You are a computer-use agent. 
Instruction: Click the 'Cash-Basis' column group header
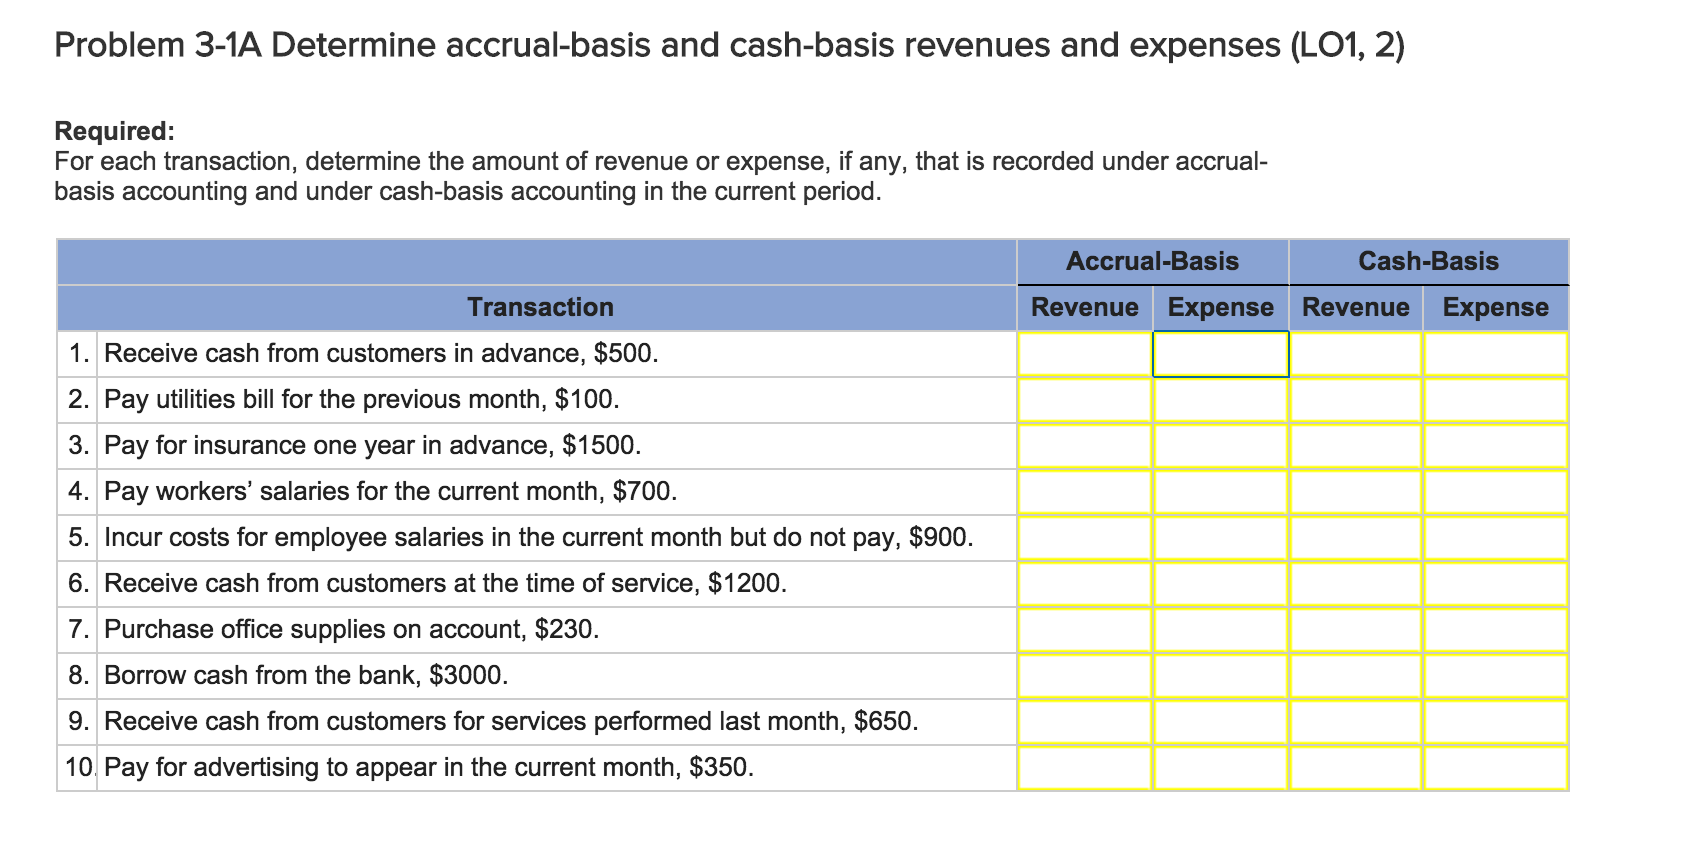point(1428,262)
